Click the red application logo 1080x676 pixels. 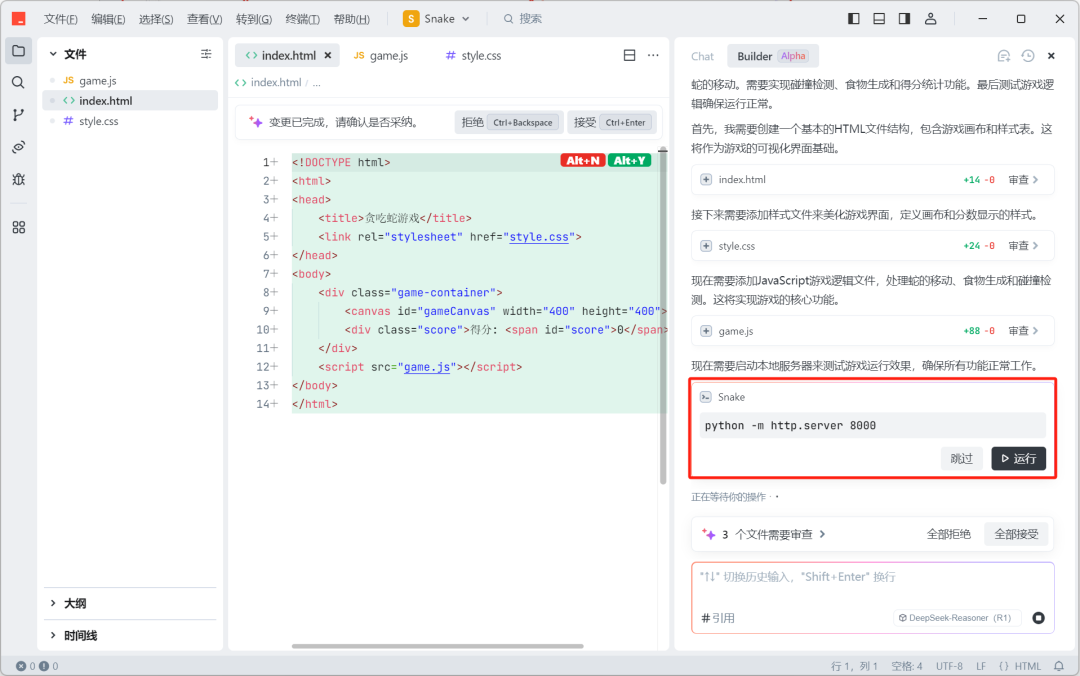(x=19, y=19)
